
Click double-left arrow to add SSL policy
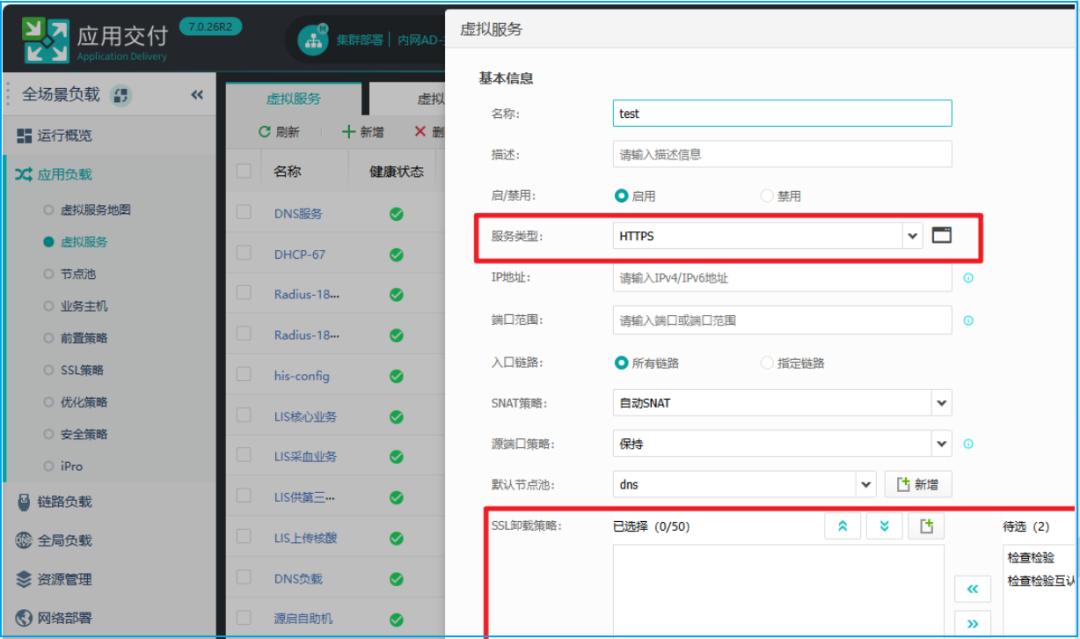tap(972, 589)
